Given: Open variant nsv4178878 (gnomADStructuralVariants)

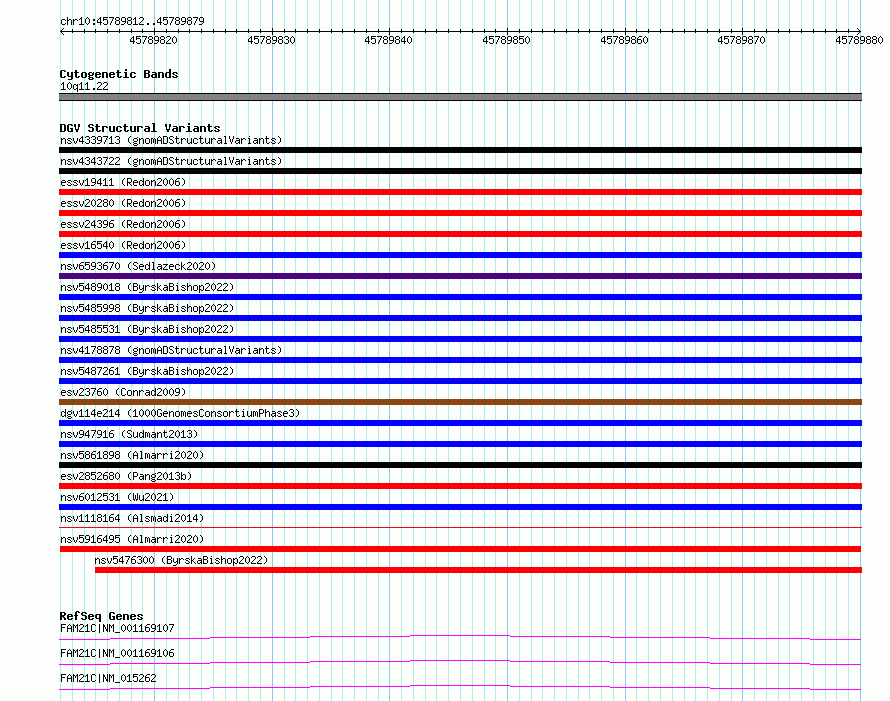Looking at the screenshot, I should (x=171, y=350).
